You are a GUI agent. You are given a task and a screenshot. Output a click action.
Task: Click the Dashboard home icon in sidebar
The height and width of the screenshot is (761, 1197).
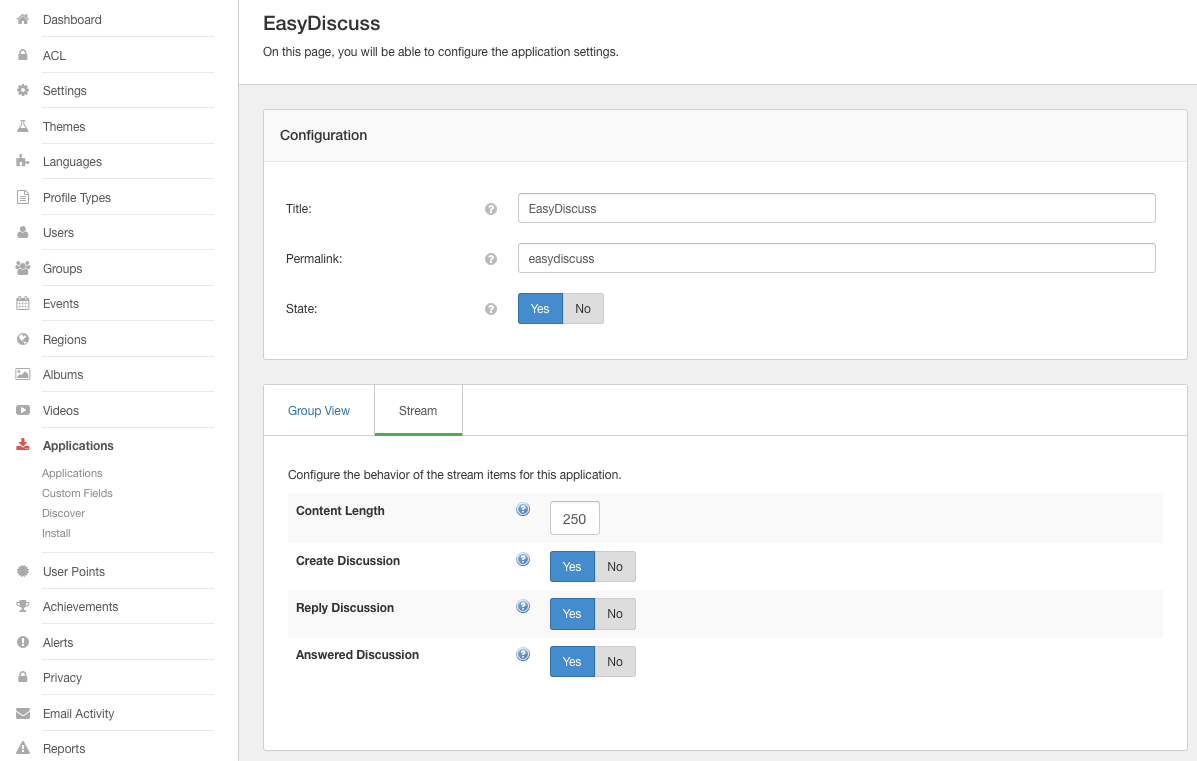[x=23, y=20]
